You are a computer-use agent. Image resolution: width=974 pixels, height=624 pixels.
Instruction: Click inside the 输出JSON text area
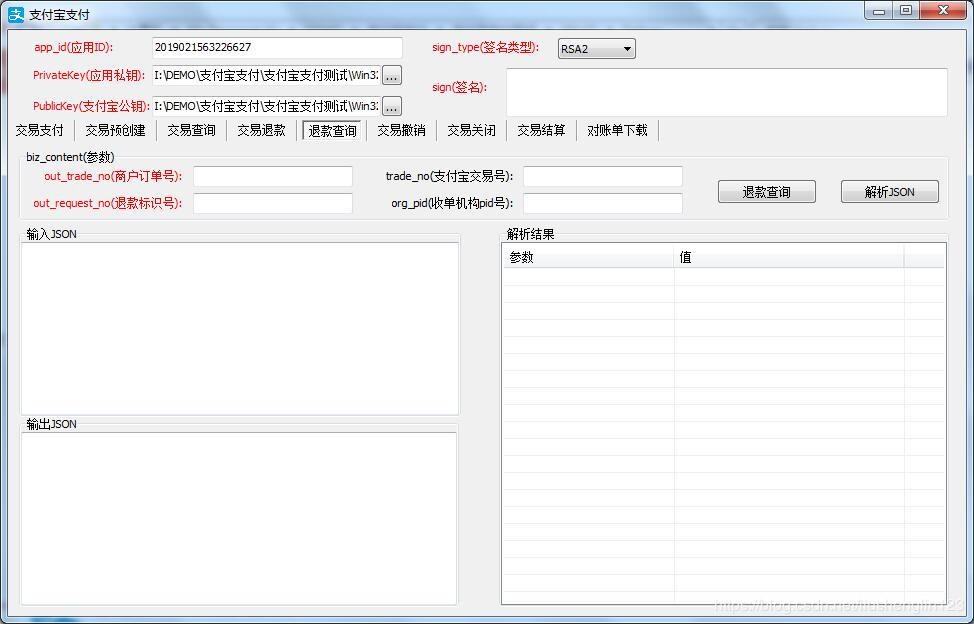pos(239,518)
